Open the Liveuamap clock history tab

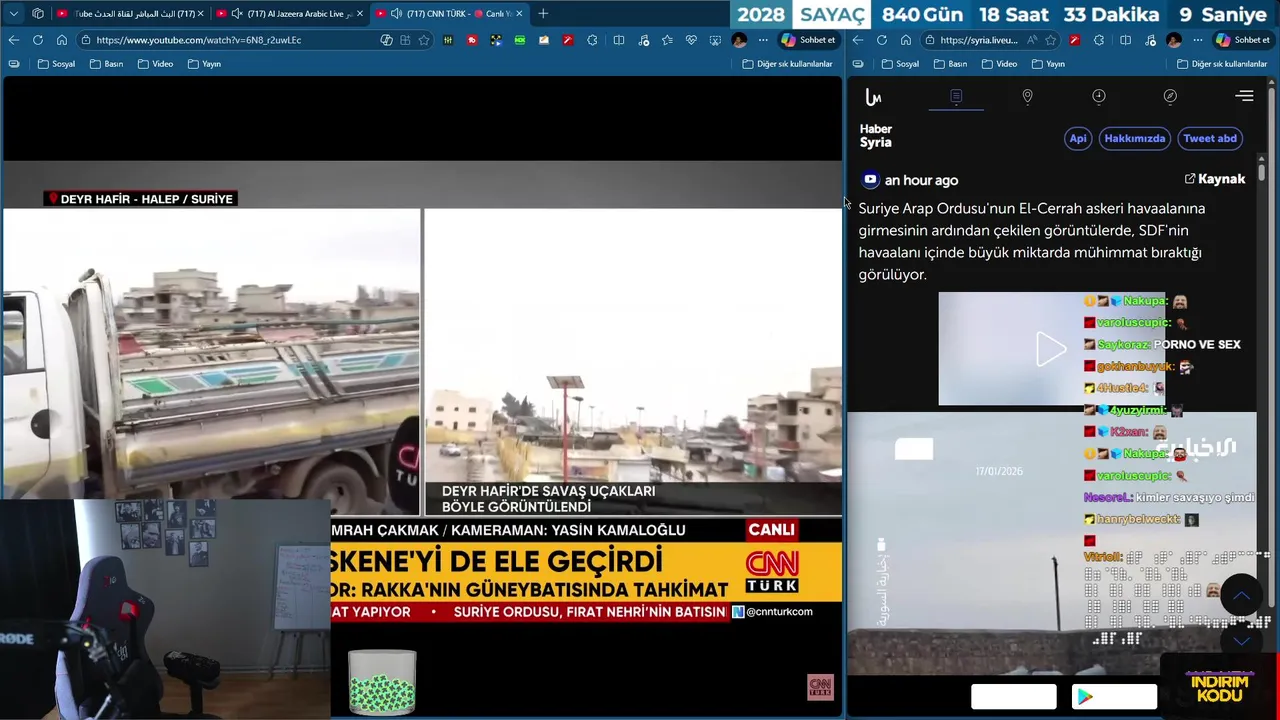pos(1099,96)
